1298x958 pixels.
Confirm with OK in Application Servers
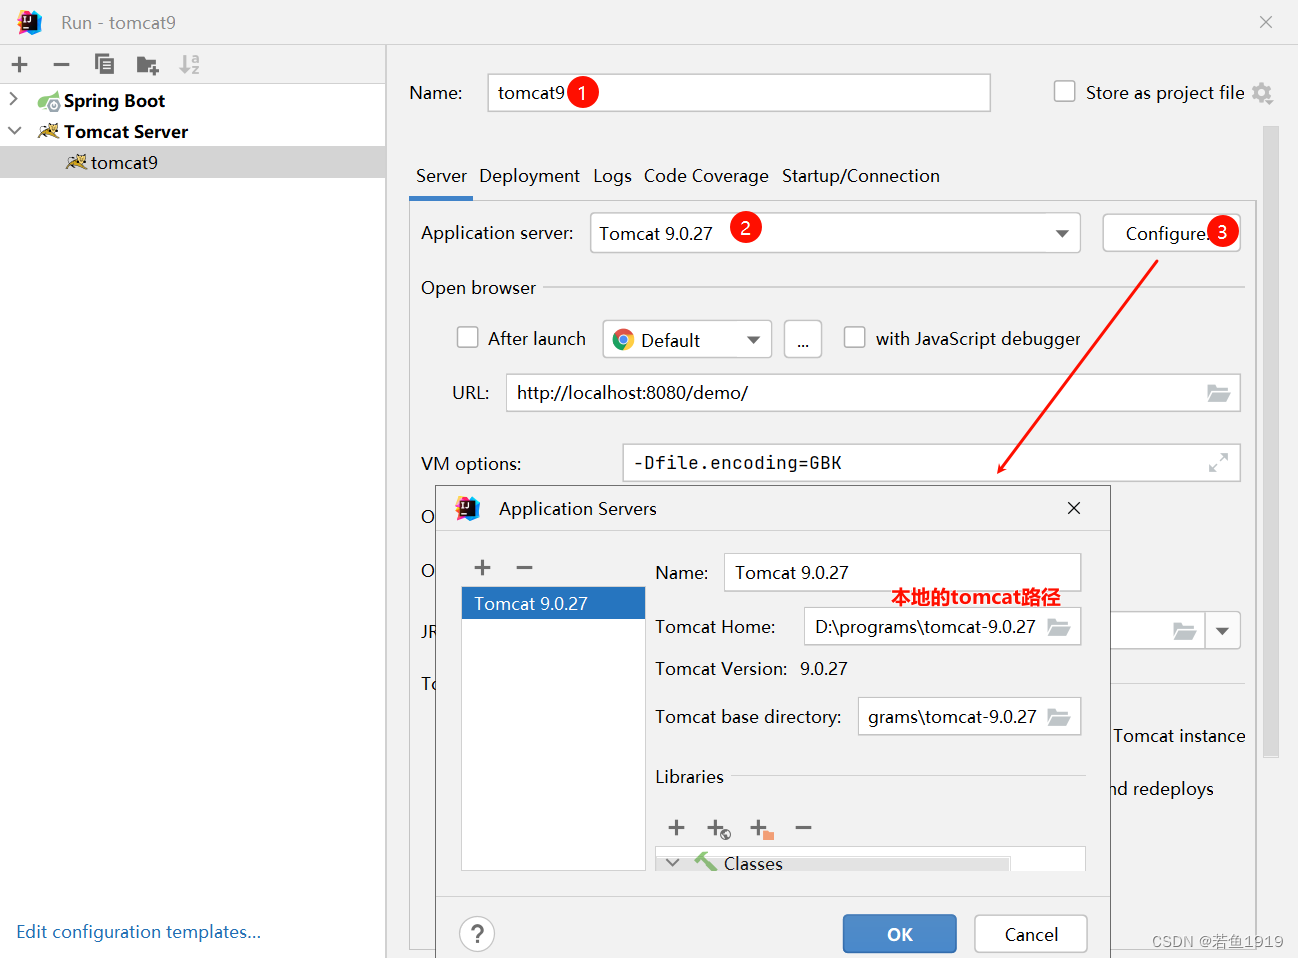[900, 934]
